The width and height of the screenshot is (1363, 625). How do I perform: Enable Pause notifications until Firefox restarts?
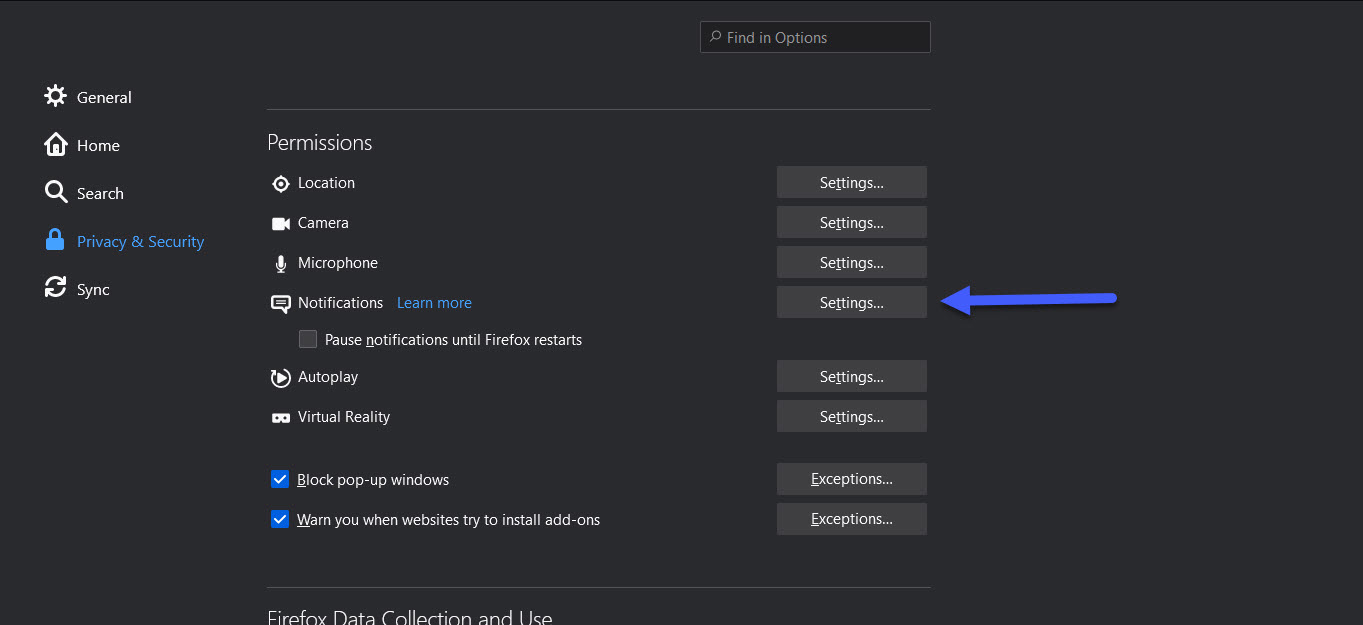[308, 339]
